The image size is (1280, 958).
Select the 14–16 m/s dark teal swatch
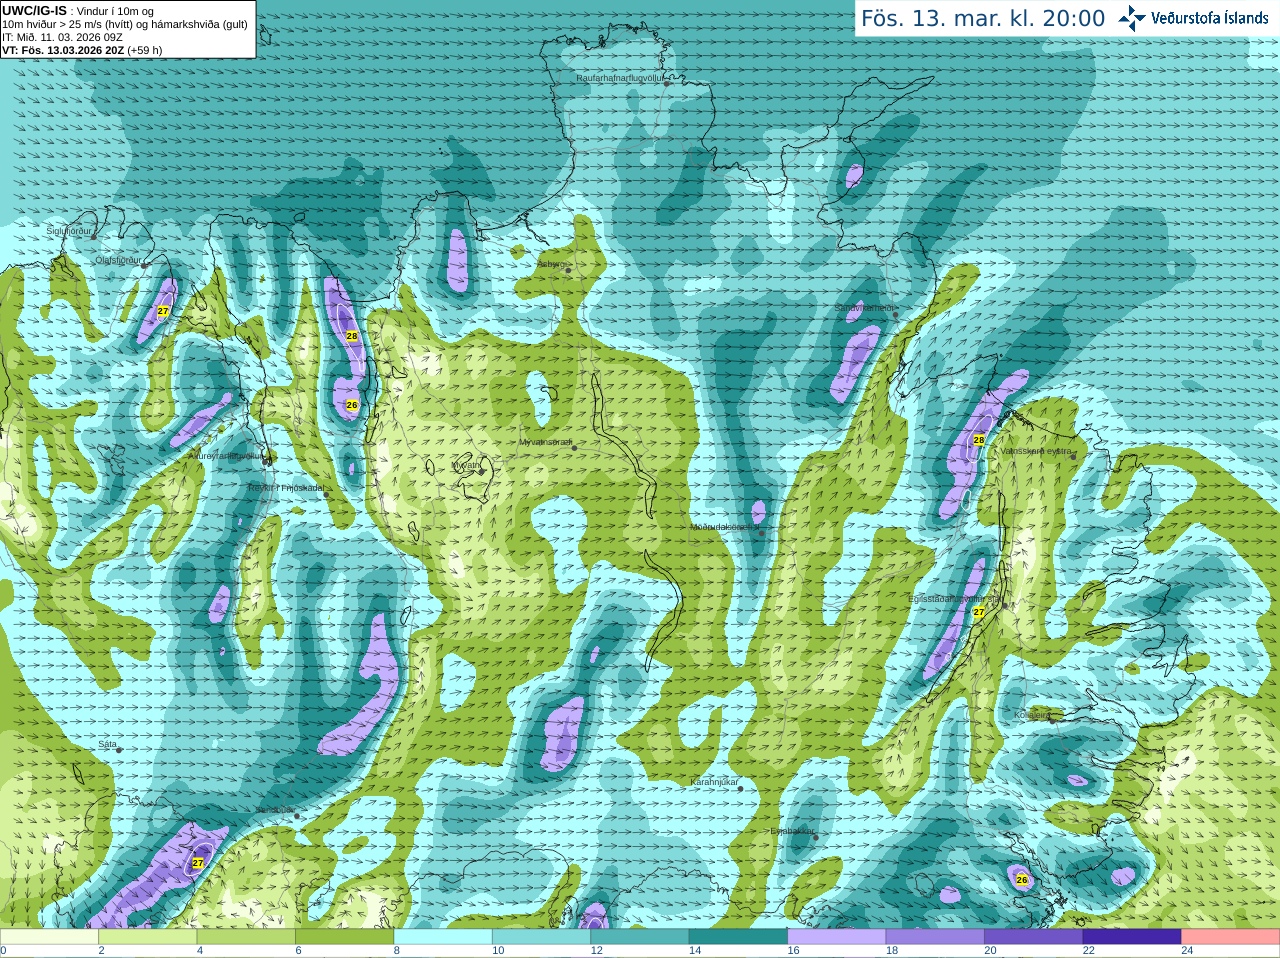[x=738, y=937]
